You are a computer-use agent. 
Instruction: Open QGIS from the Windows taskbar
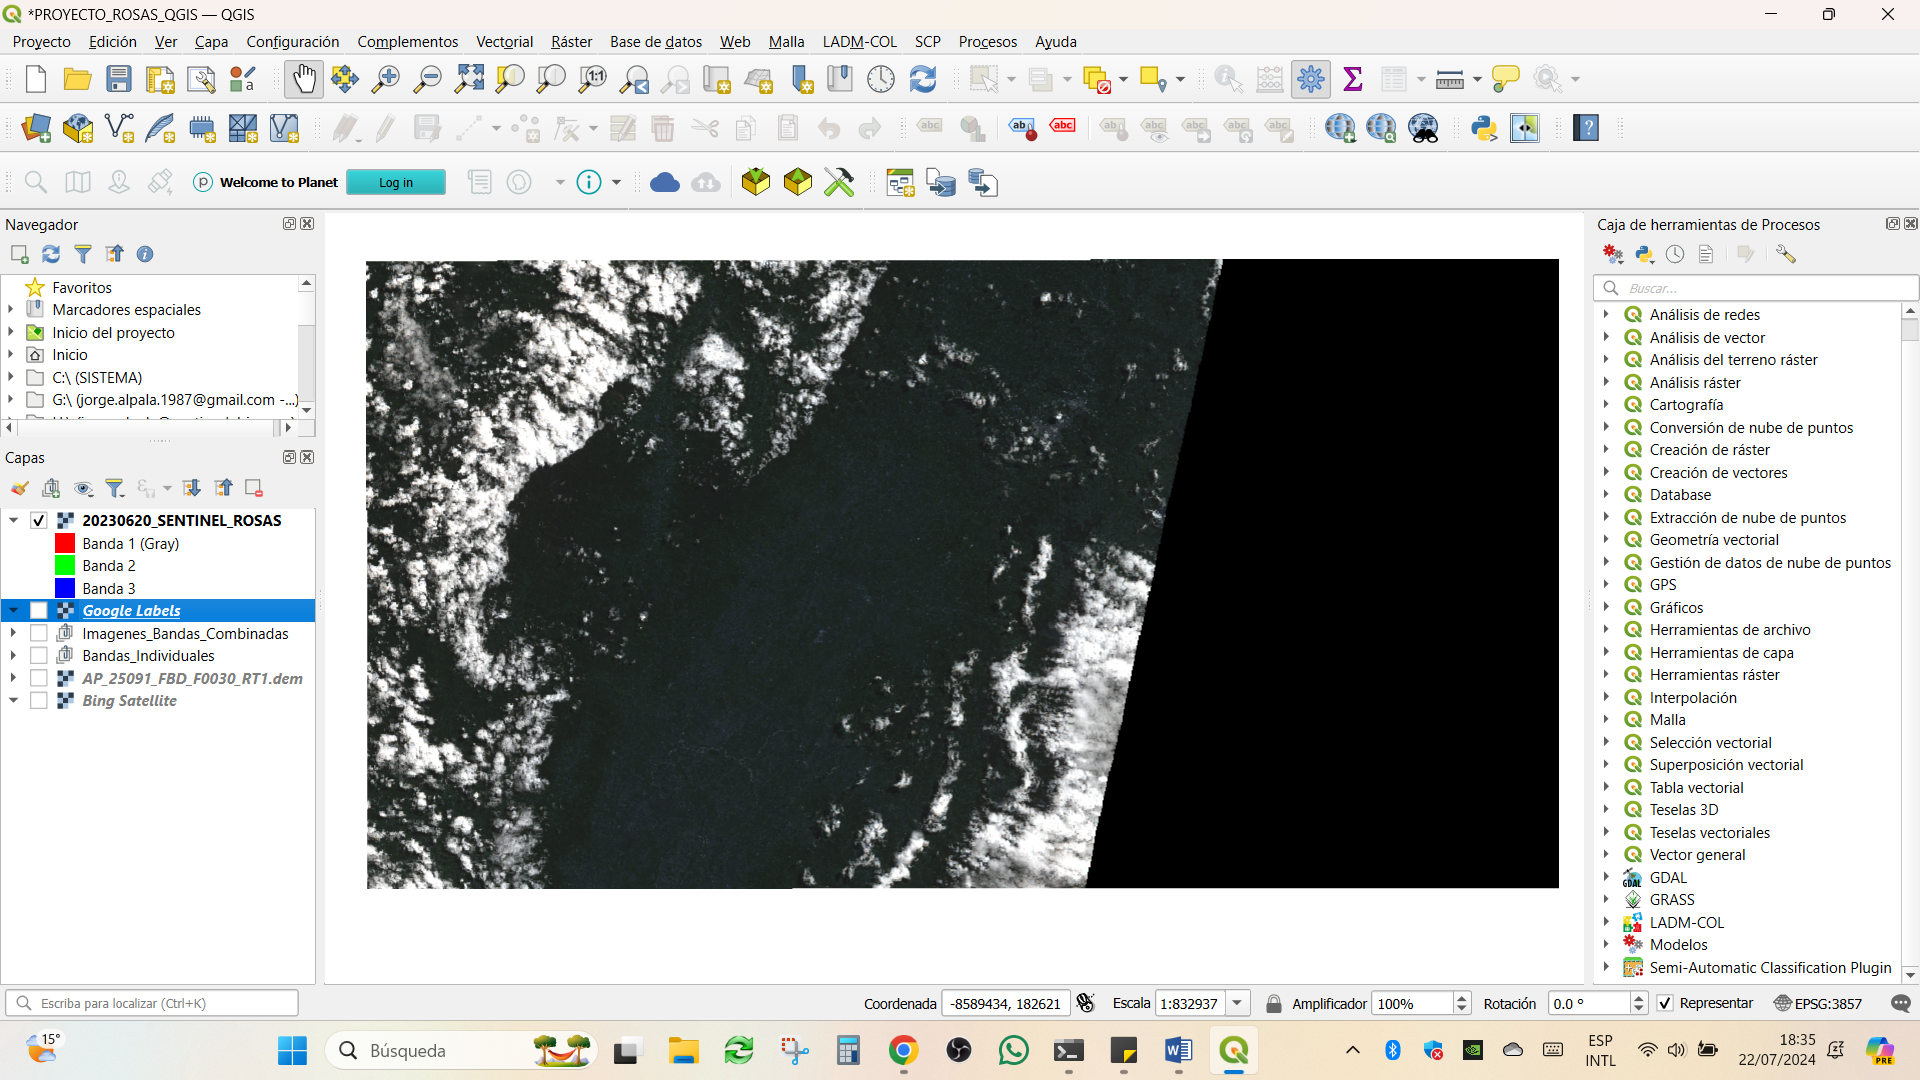point(1233,1051)
